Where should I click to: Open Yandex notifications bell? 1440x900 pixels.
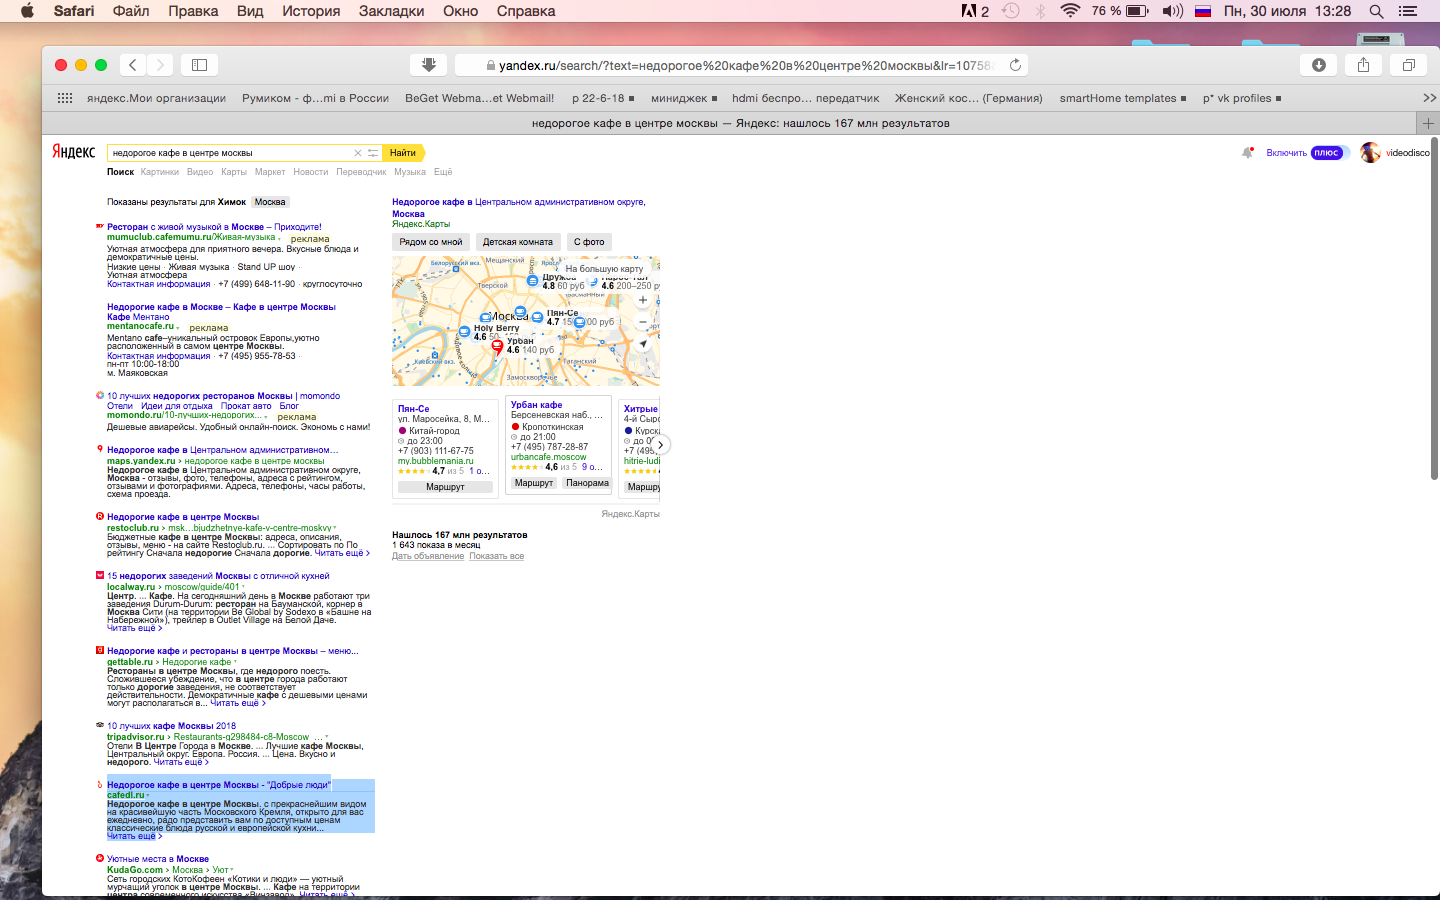click(x=1247, y=153)
